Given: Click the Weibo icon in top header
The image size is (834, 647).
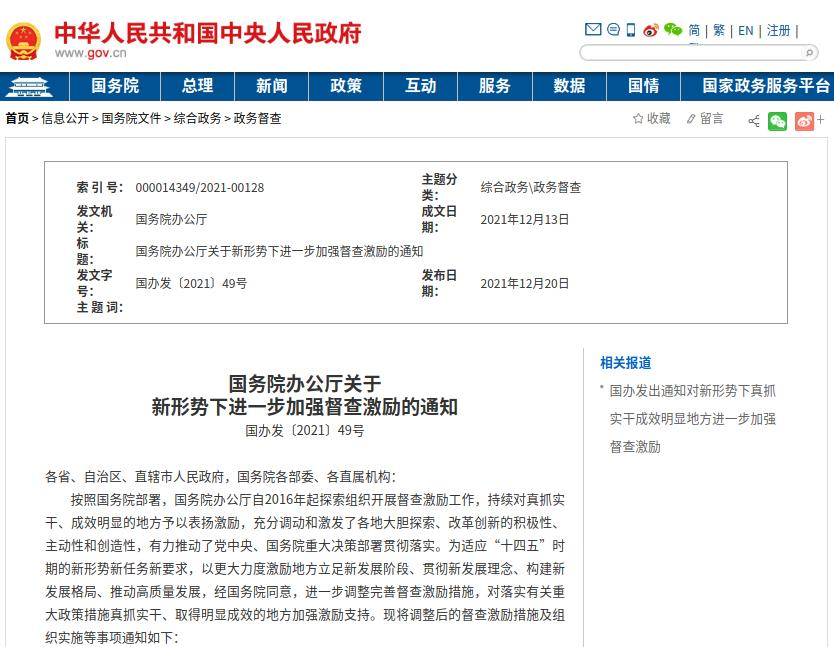Looking at the screenshot, I should (x=651, y=30).
